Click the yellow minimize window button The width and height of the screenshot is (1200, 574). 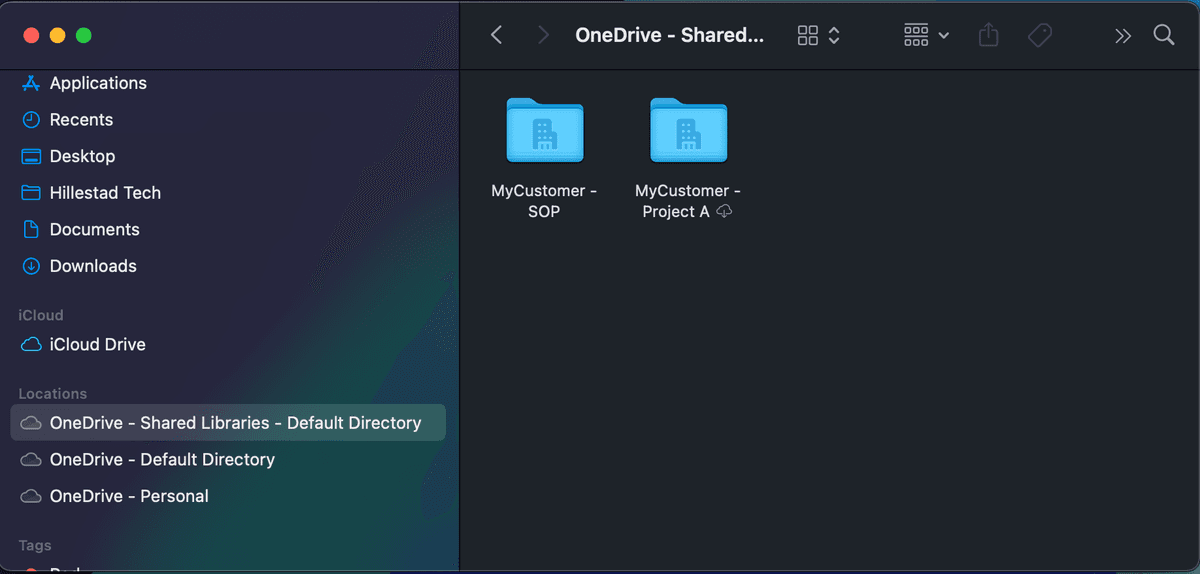pos(57,35)
